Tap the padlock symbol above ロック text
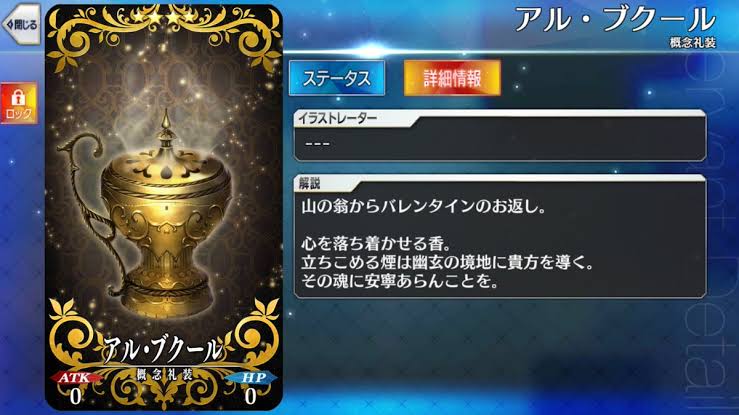Image resolution: width=739 pixels, height=415 pixels. point(18,97)
